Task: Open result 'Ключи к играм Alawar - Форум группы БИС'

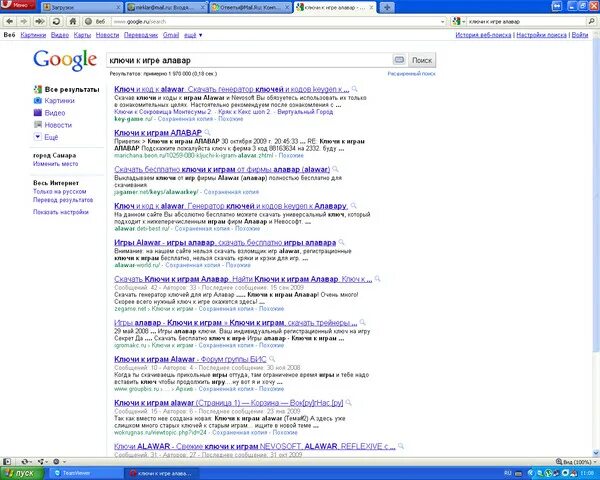Action: [190, 359]
